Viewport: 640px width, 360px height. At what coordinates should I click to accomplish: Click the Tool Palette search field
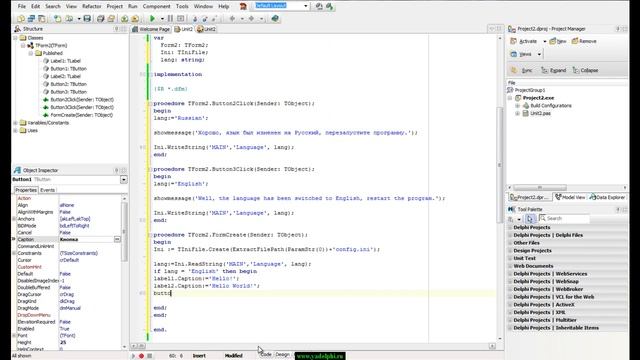pos(565,219)
